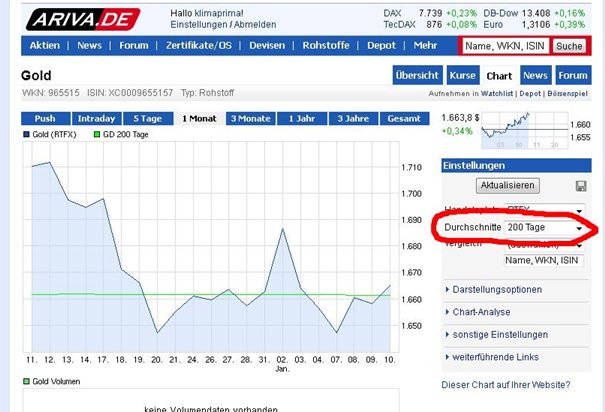Click the Euro exchange rate quote
This screenshot has width=605, height=412.
(534, 24)
